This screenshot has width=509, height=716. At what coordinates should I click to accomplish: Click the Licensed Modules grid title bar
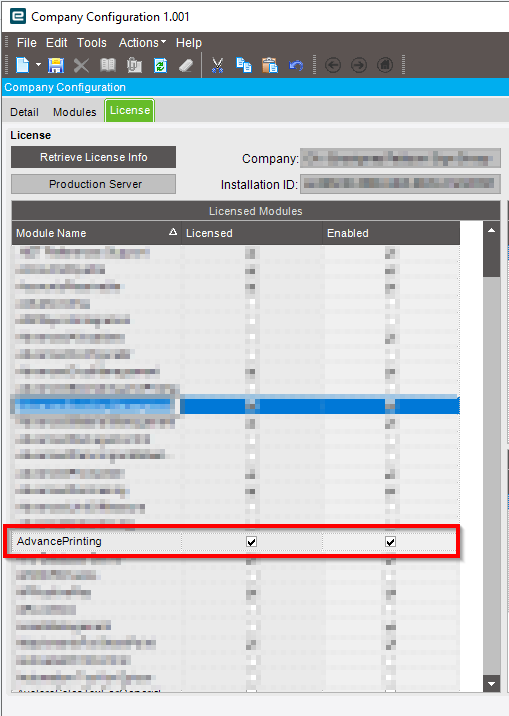click(x=256, y=211)
